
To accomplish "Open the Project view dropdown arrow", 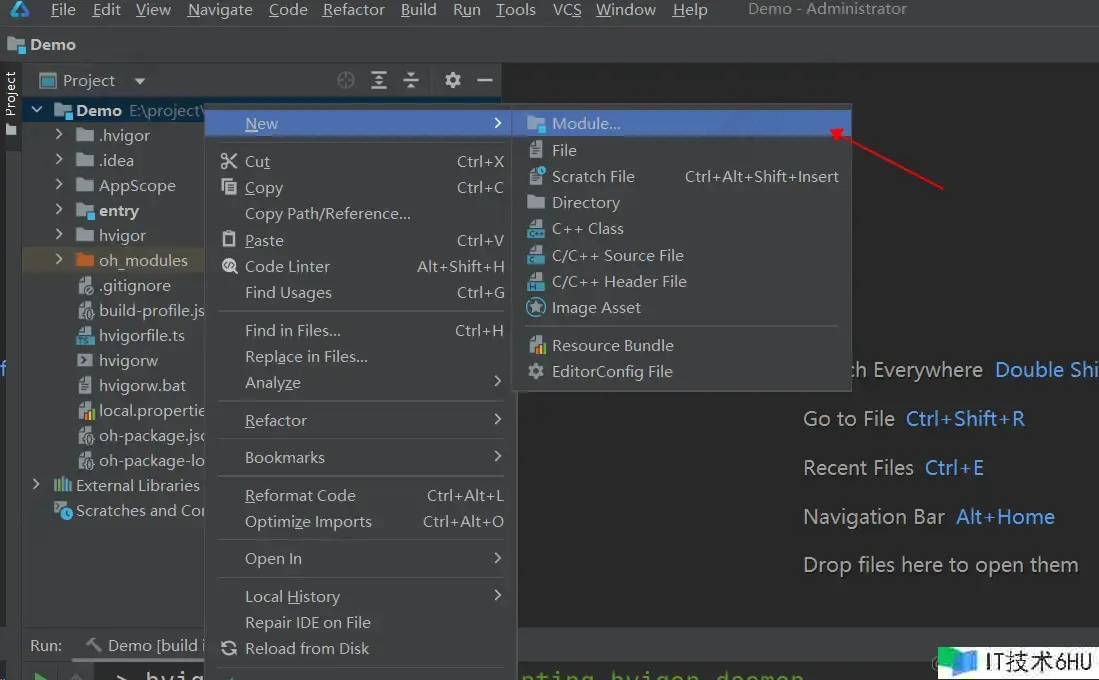I will [x=140, y=81].
